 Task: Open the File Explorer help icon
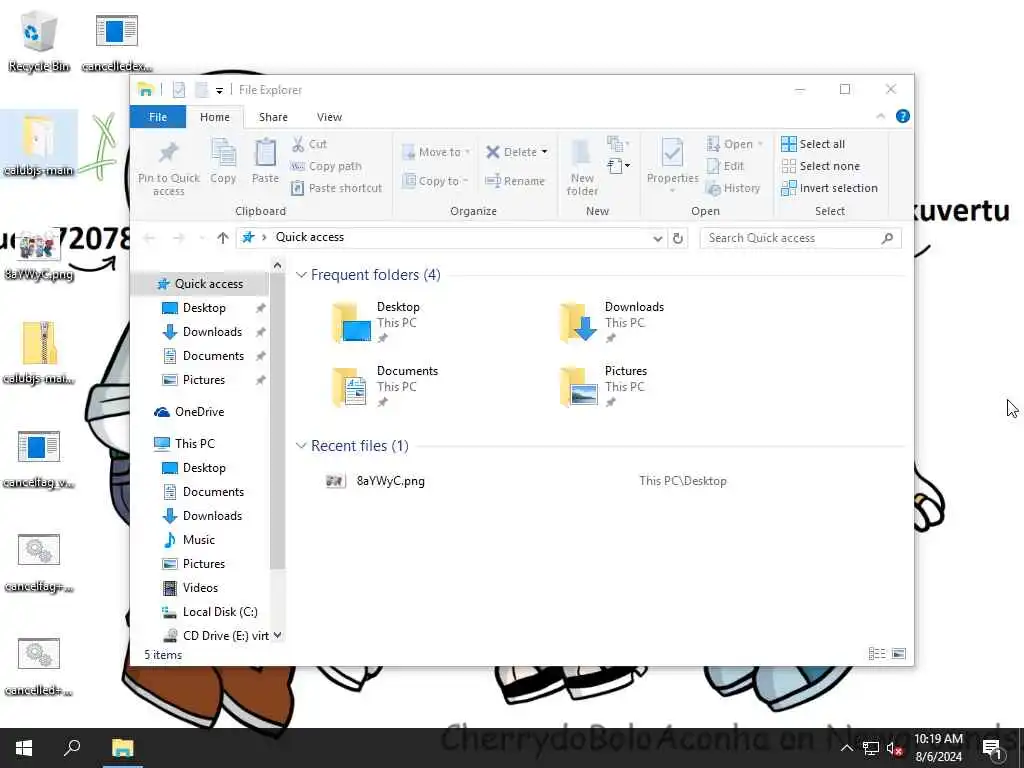pos(903,116)
